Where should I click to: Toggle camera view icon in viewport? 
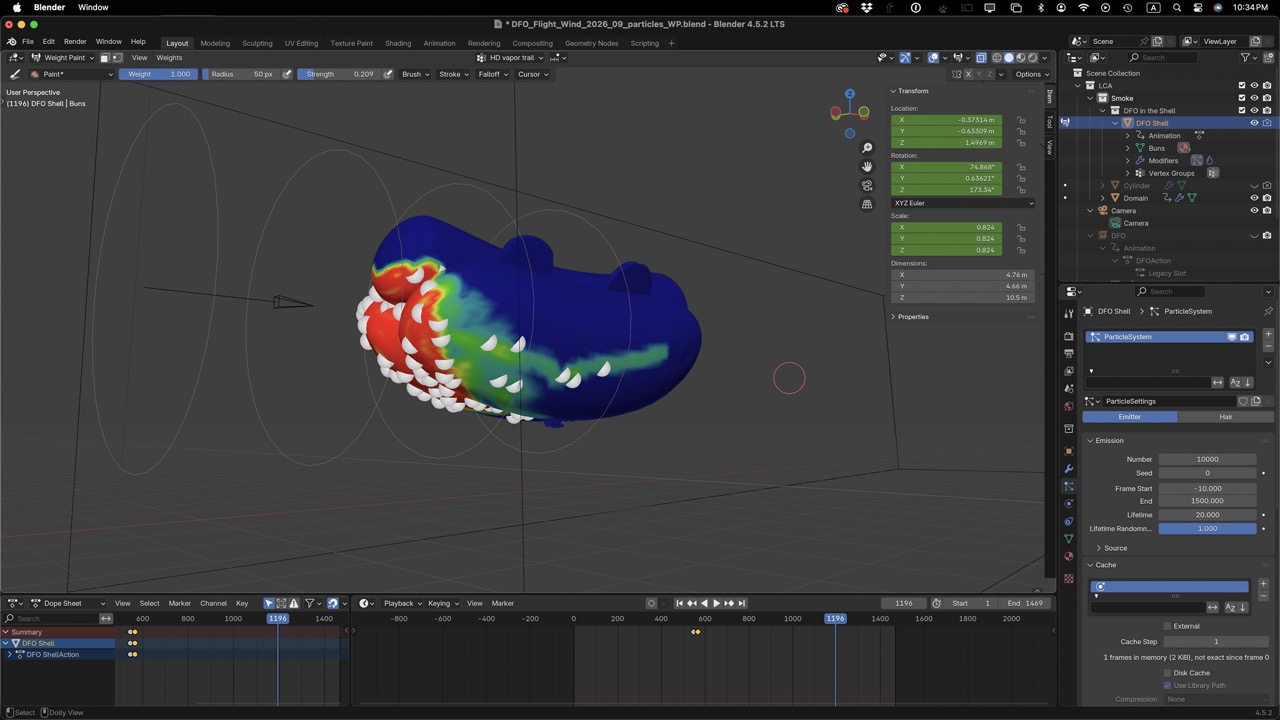pos(867,185)
